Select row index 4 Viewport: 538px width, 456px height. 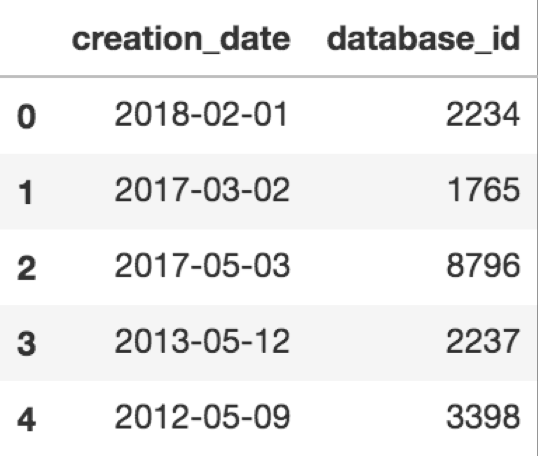click(x=26, y=419)
